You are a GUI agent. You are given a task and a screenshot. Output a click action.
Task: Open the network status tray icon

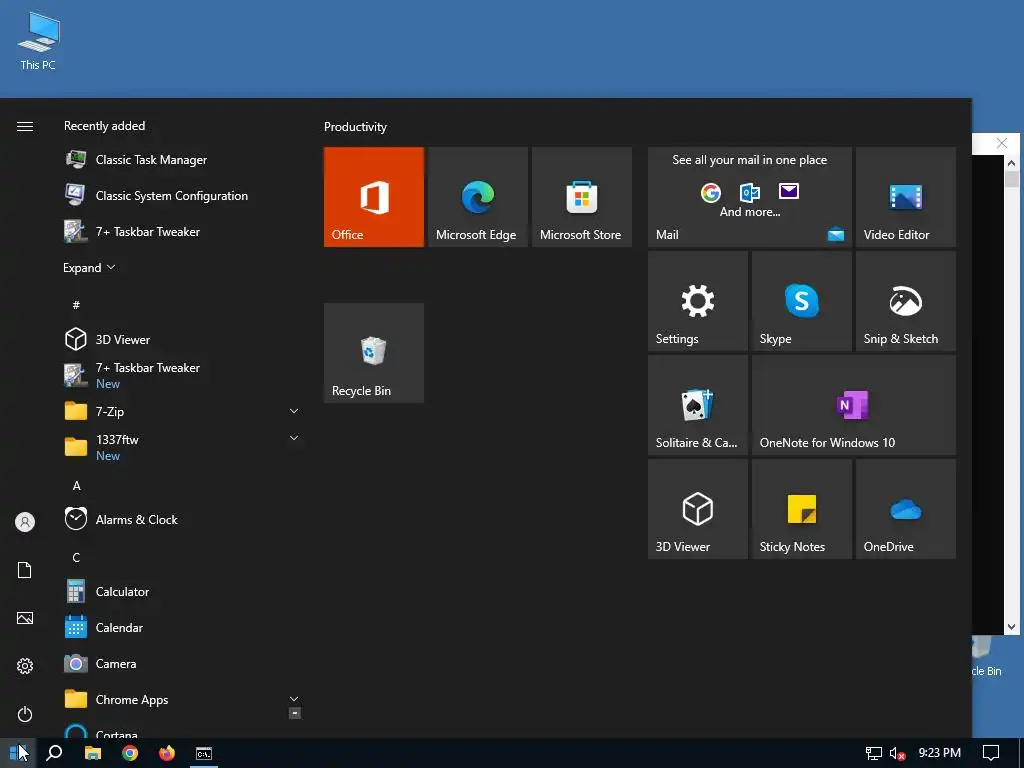click(x=874, y=754)
